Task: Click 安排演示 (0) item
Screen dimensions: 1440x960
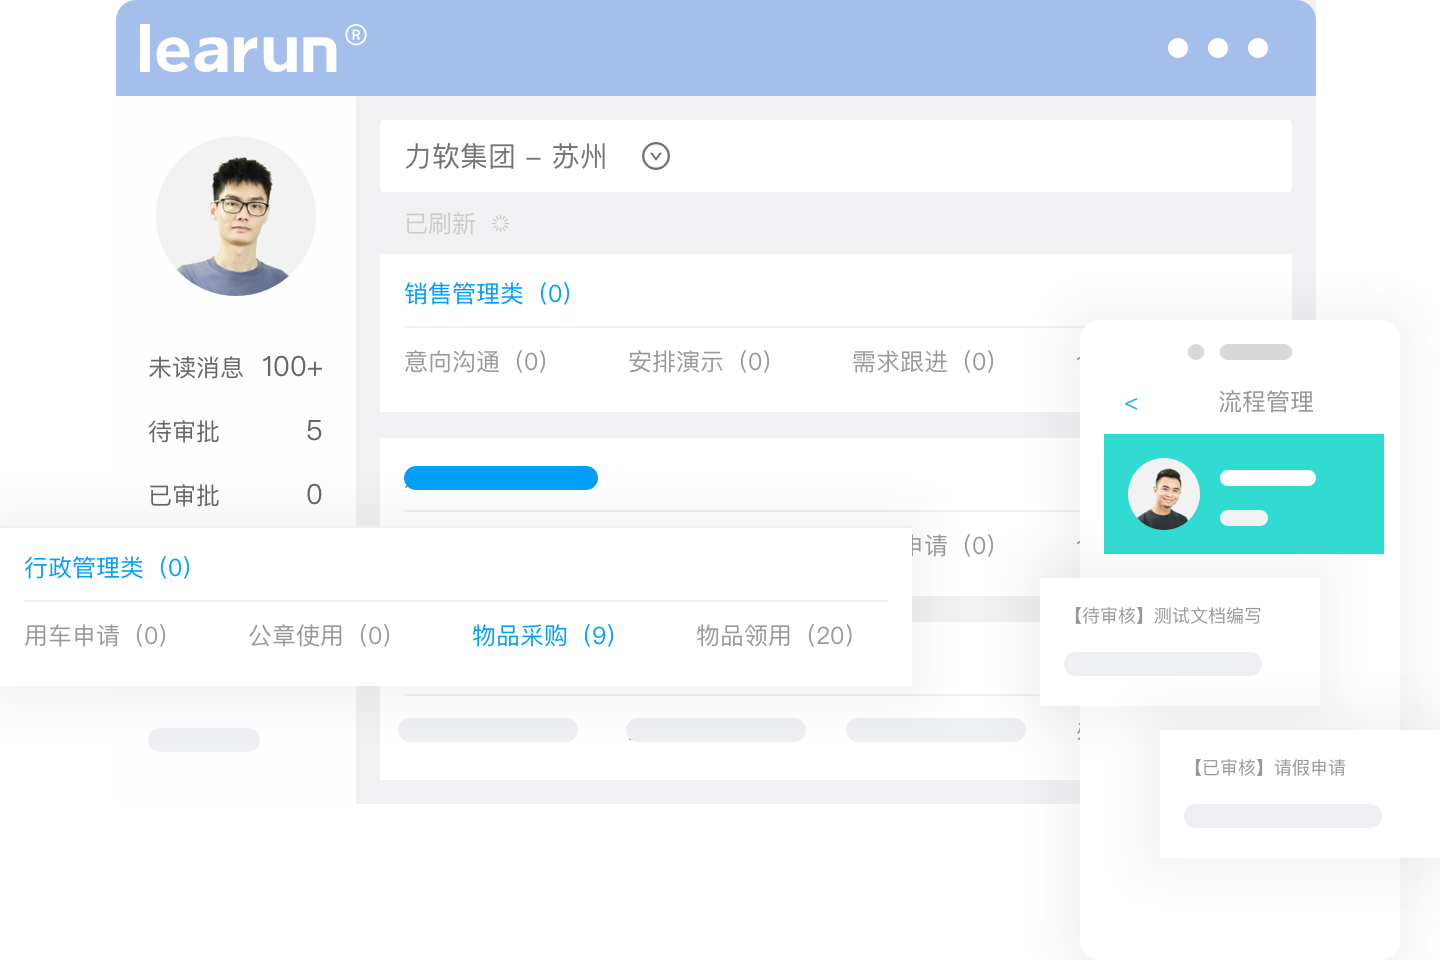Action: (x=699, y=361)
